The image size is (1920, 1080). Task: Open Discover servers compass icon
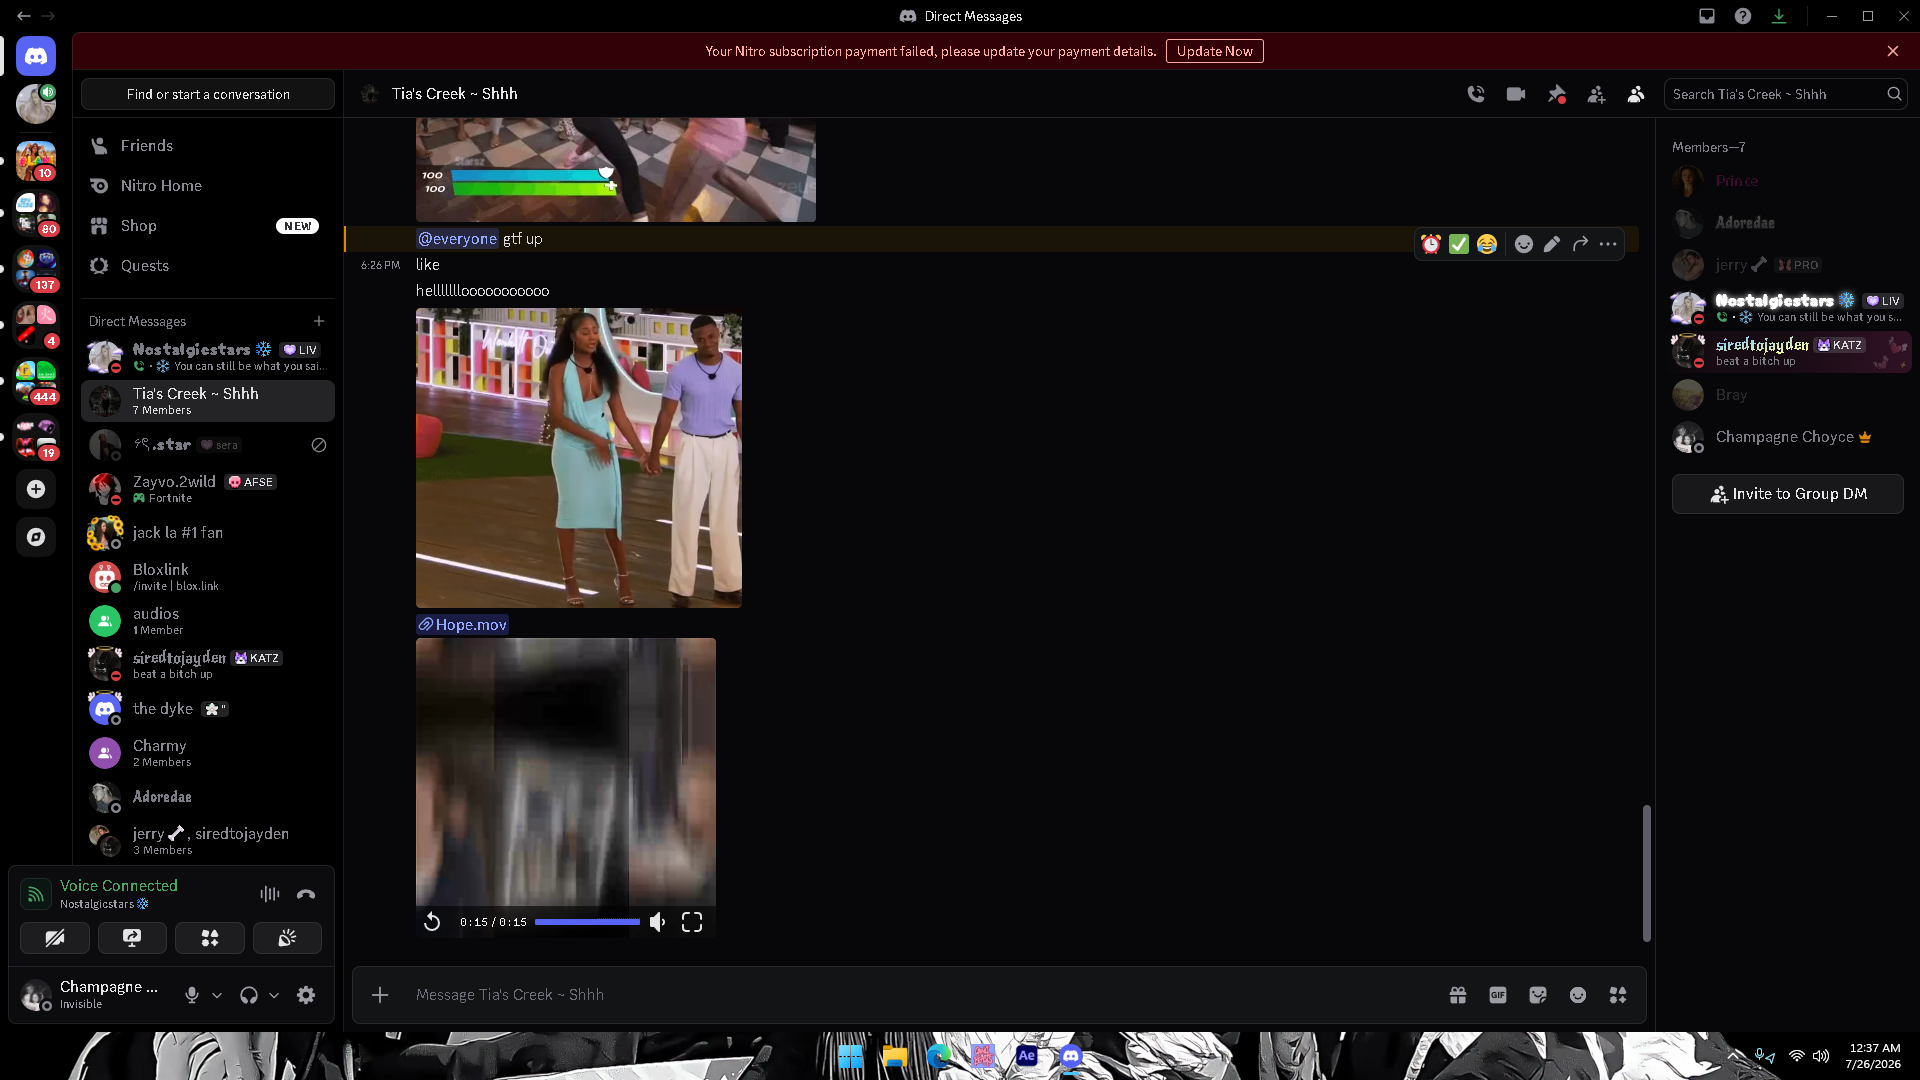pyautogui.click(x=36, y=537)
